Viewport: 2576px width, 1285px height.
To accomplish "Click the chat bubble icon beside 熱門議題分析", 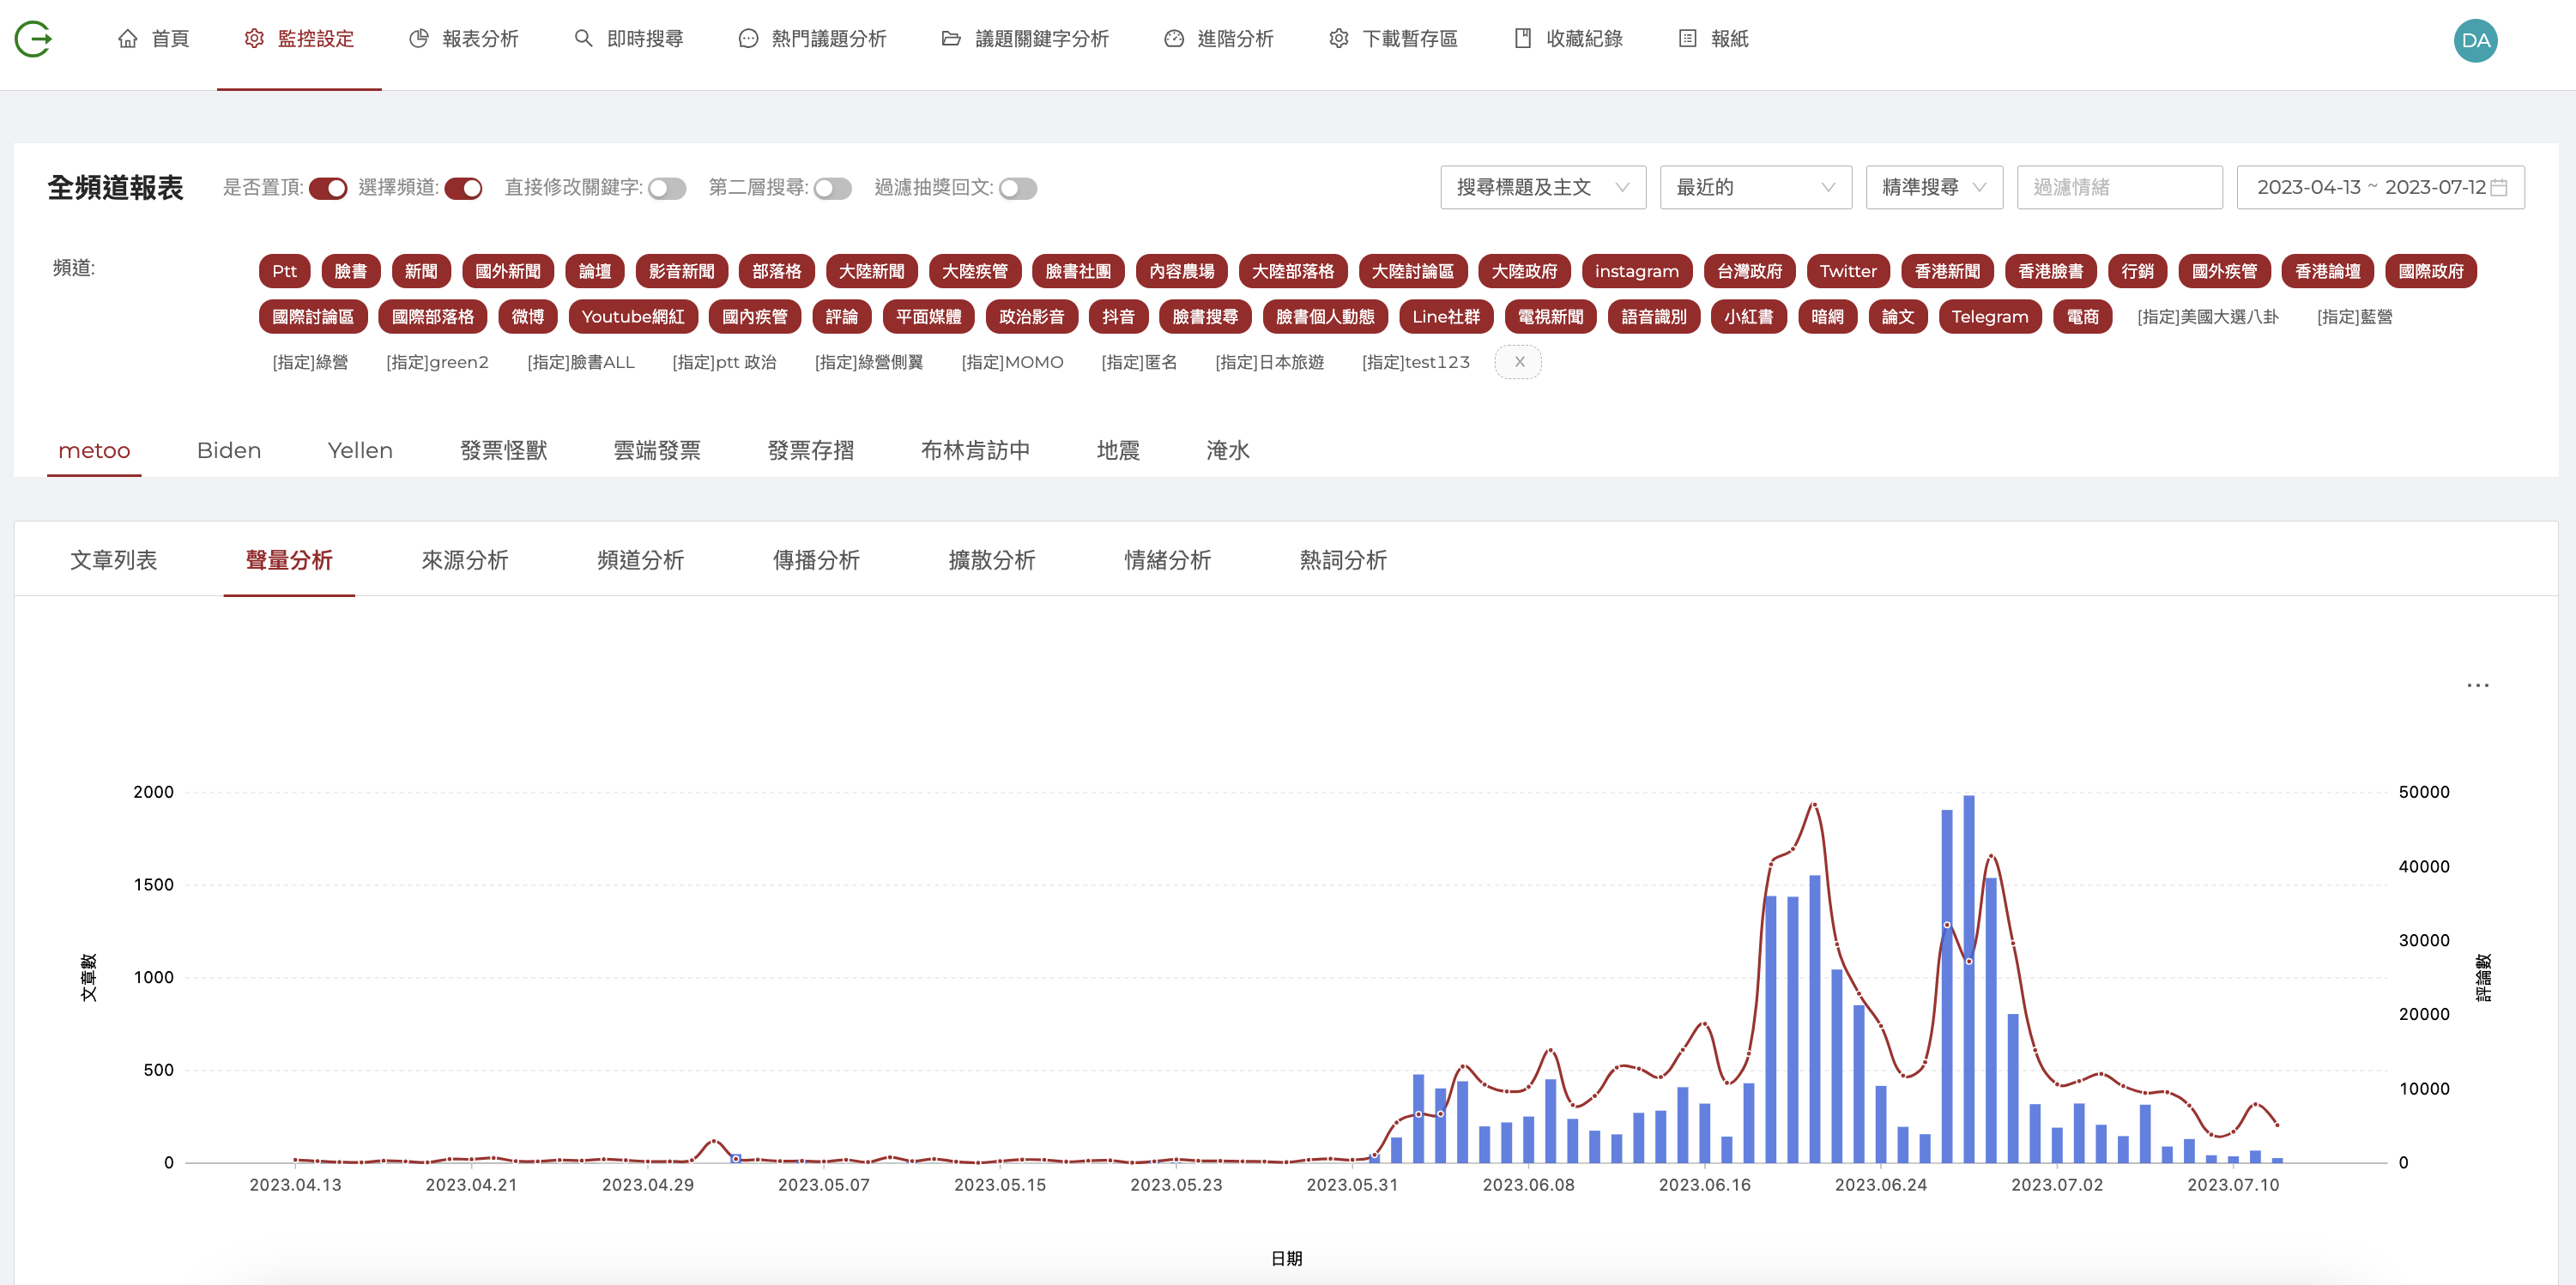I will pyautogui.click(x=747, y=39).
